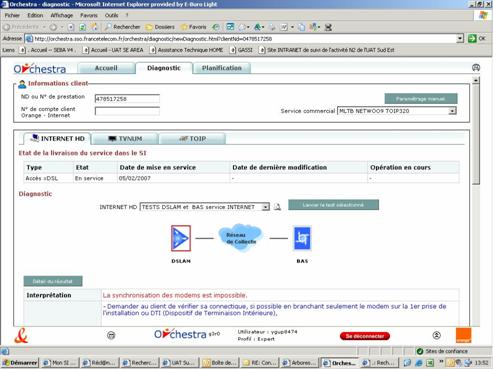The width and height of the screenshot is (493, 369).
Task: Open the address bar dropdown arrow
Action: [460, 39]
